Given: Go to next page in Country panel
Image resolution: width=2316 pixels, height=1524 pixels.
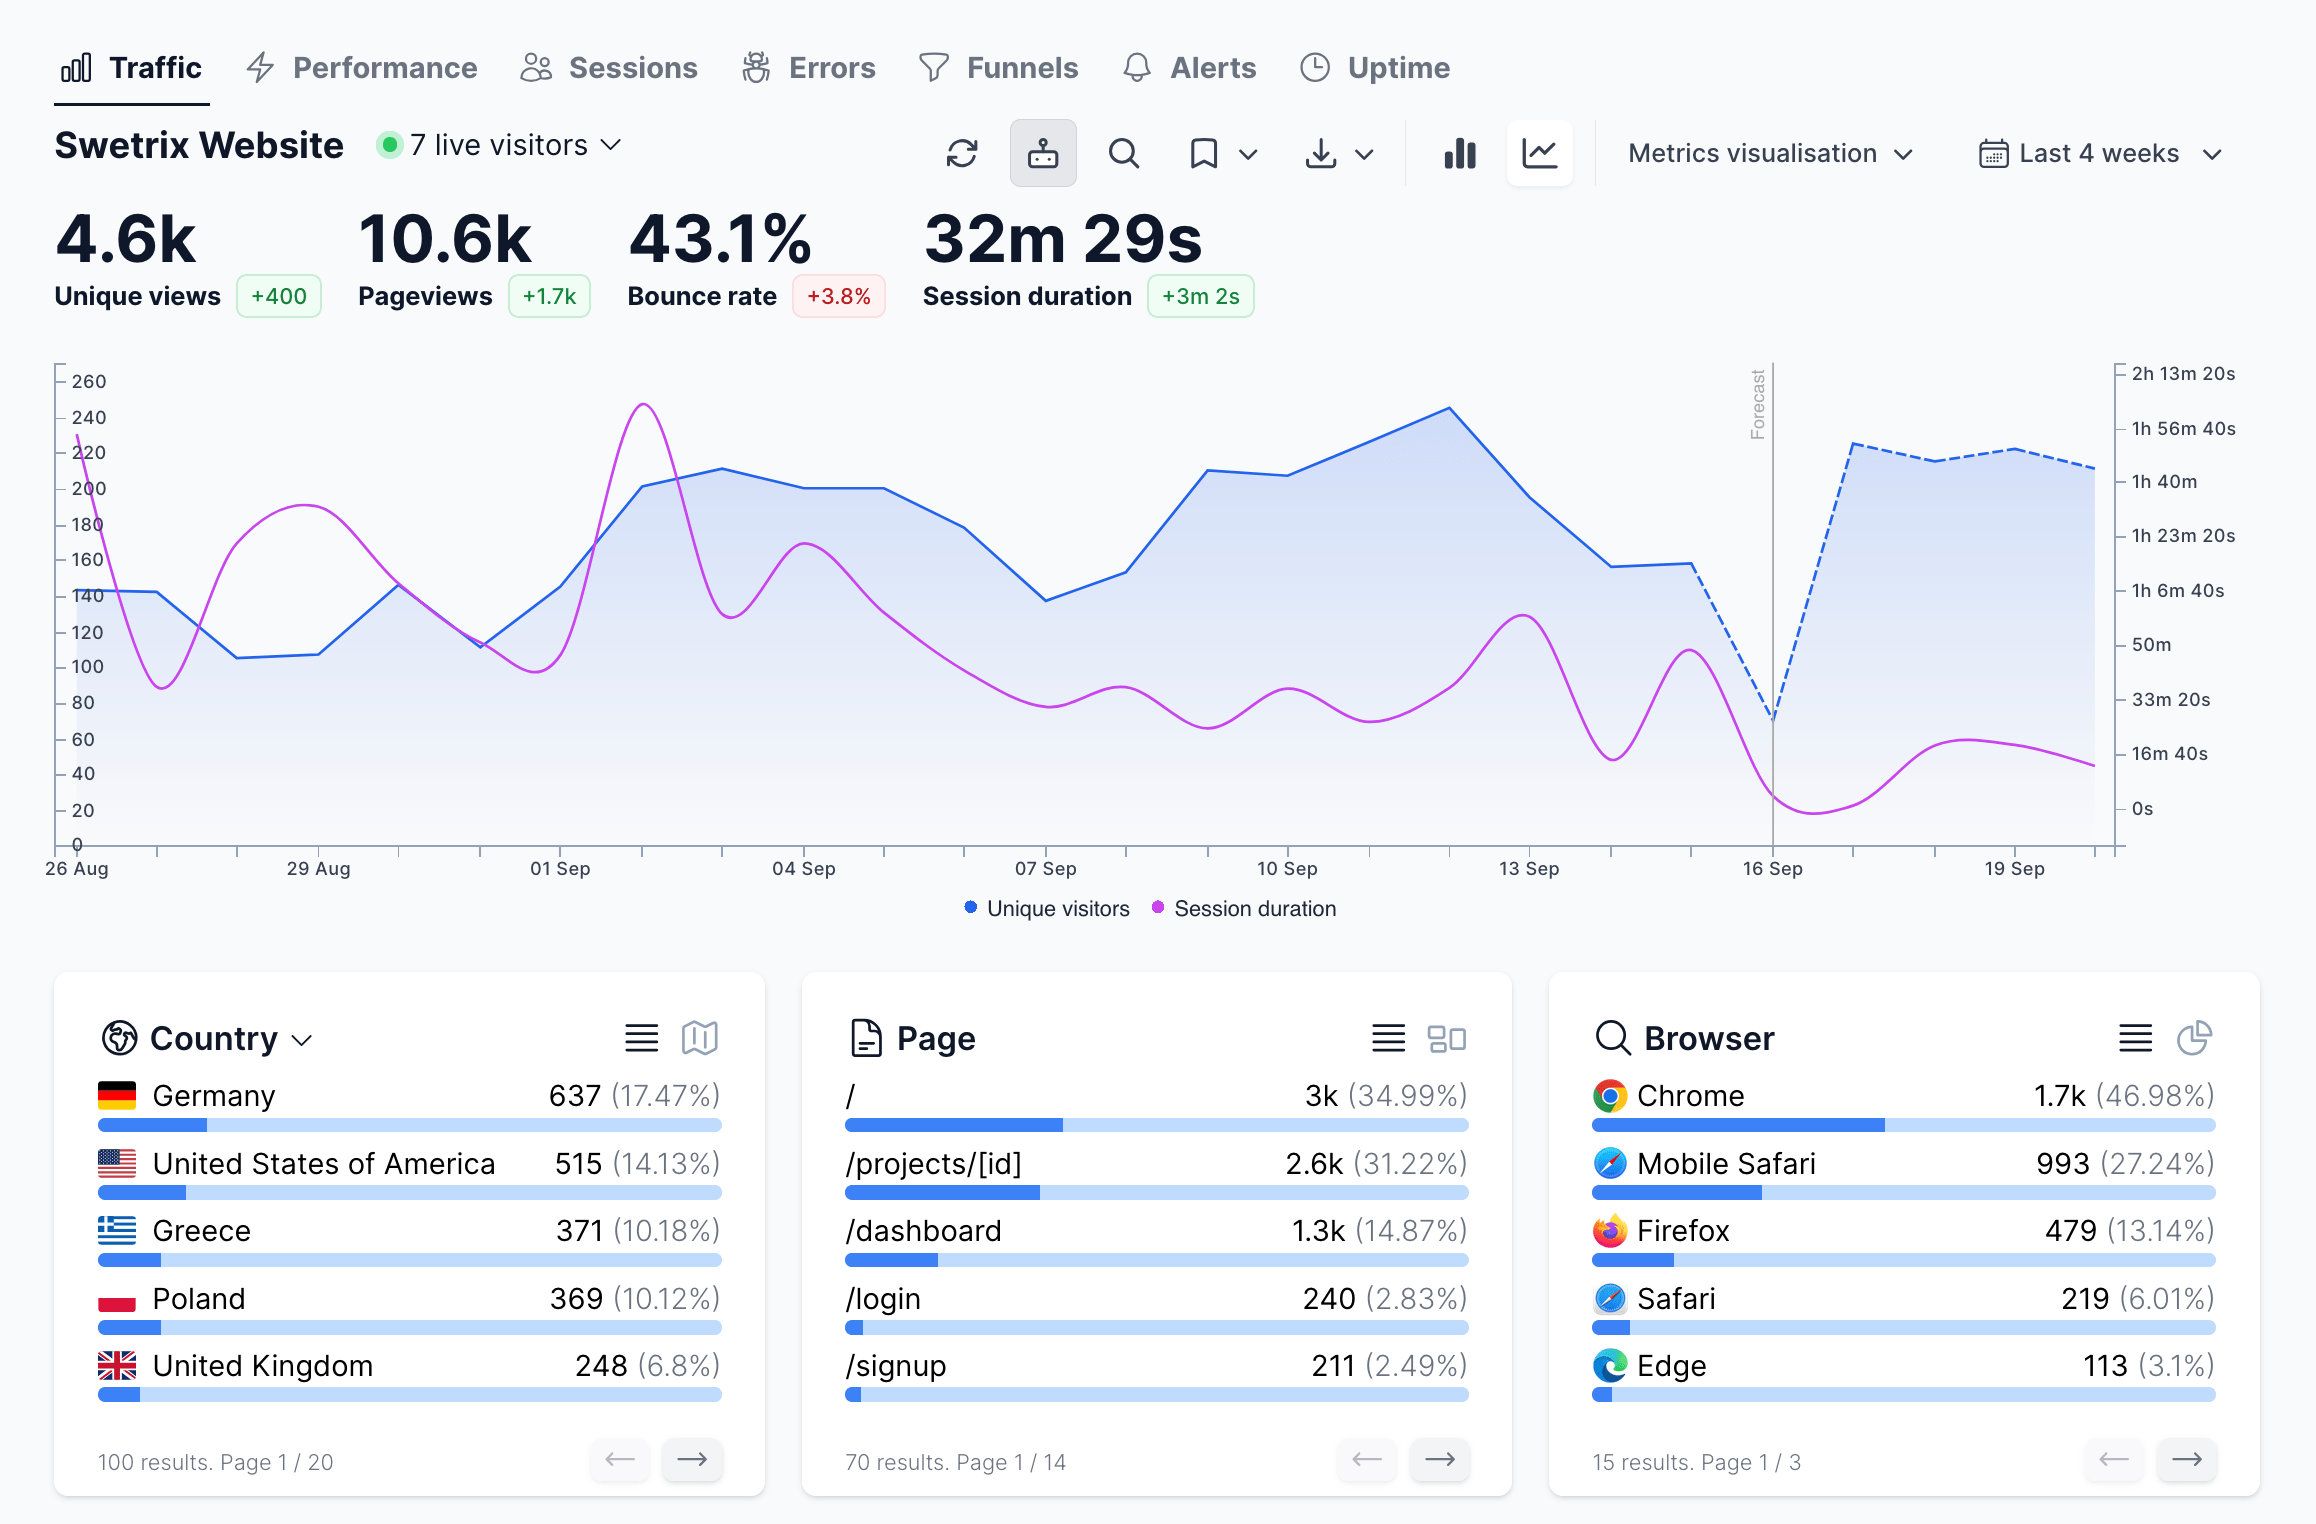Looking at the screenshot, I should (x=692, y=1460).
